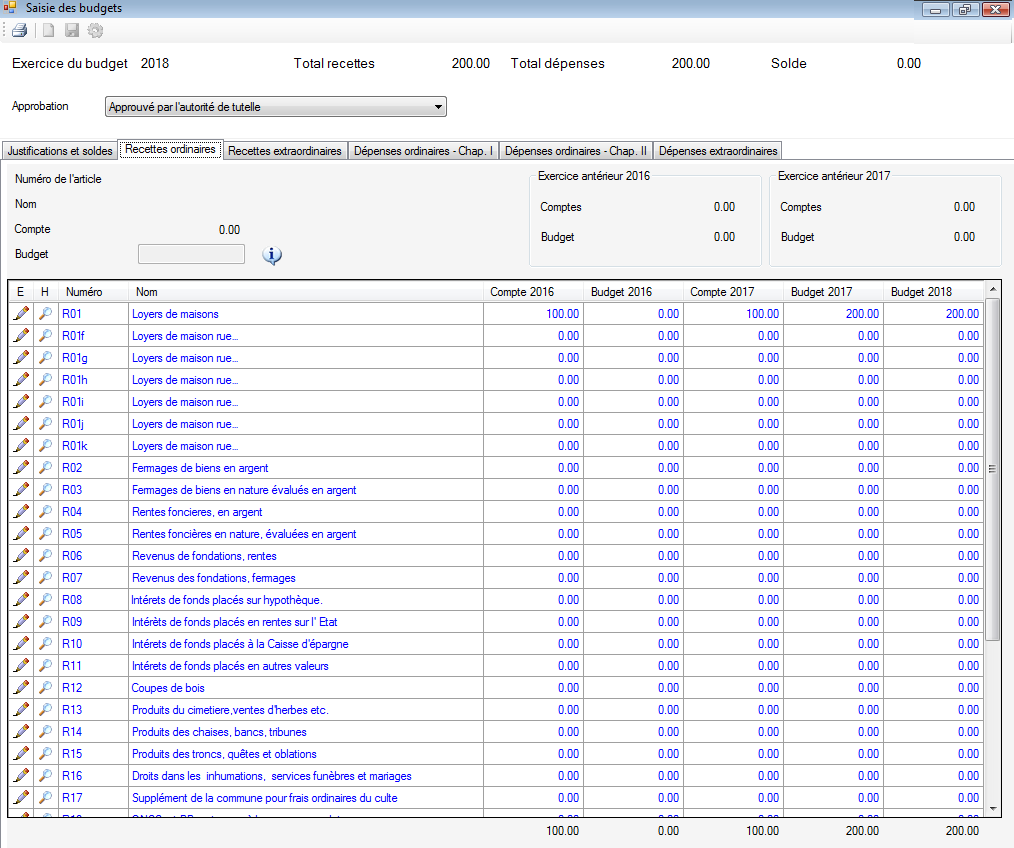Click the magnifier icon for R01k
The width and height of the screenshot is (1014, 848).
coord(45,446)
